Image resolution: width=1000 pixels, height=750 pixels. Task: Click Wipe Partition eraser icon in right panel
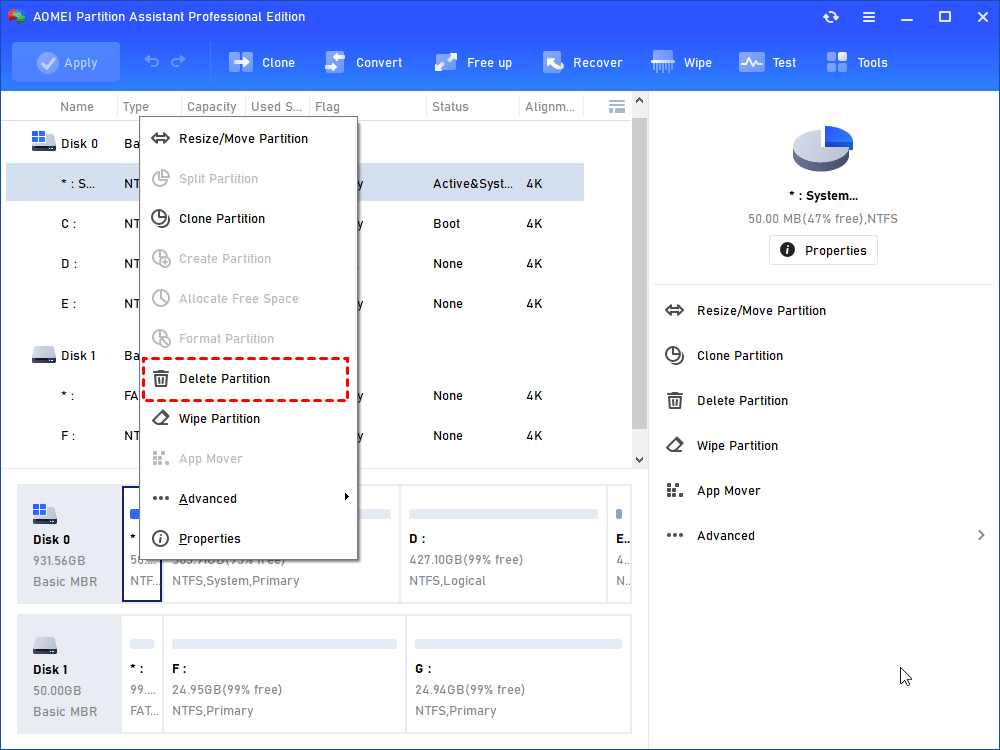pyautogui.click(x=675, y=445)
